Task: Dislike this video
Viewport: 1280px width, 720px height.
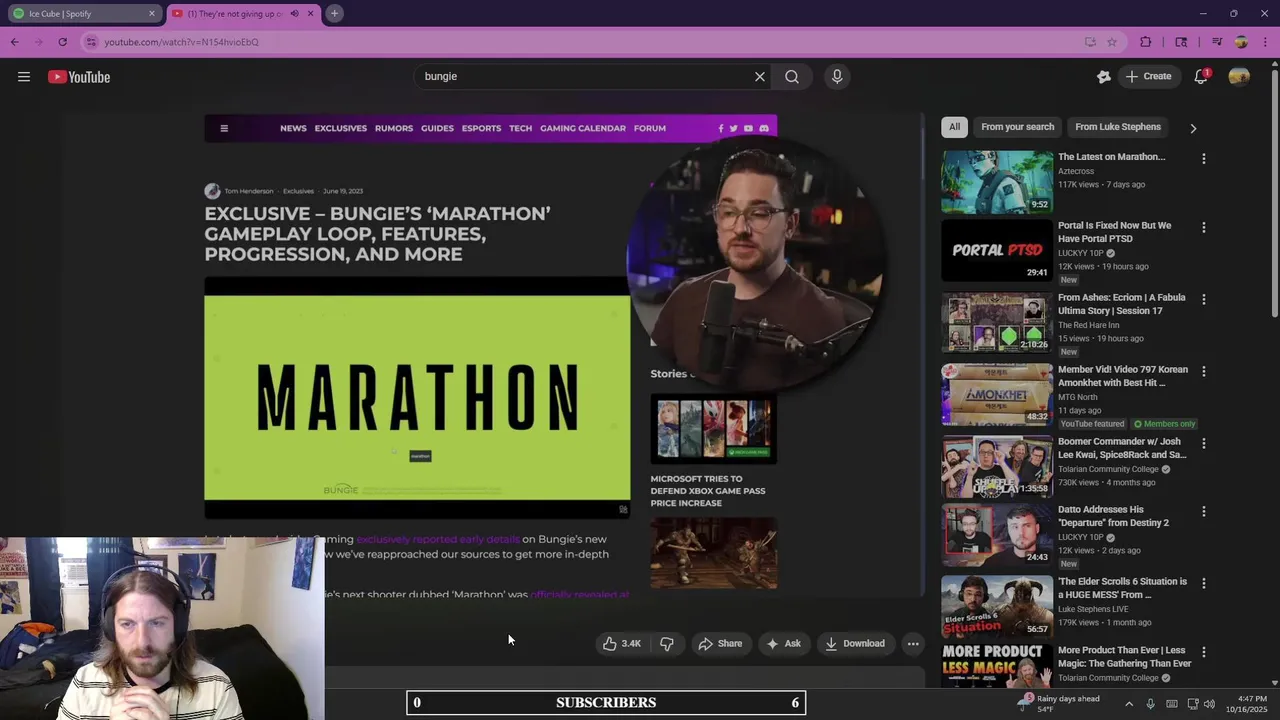Action: (667, 644)
